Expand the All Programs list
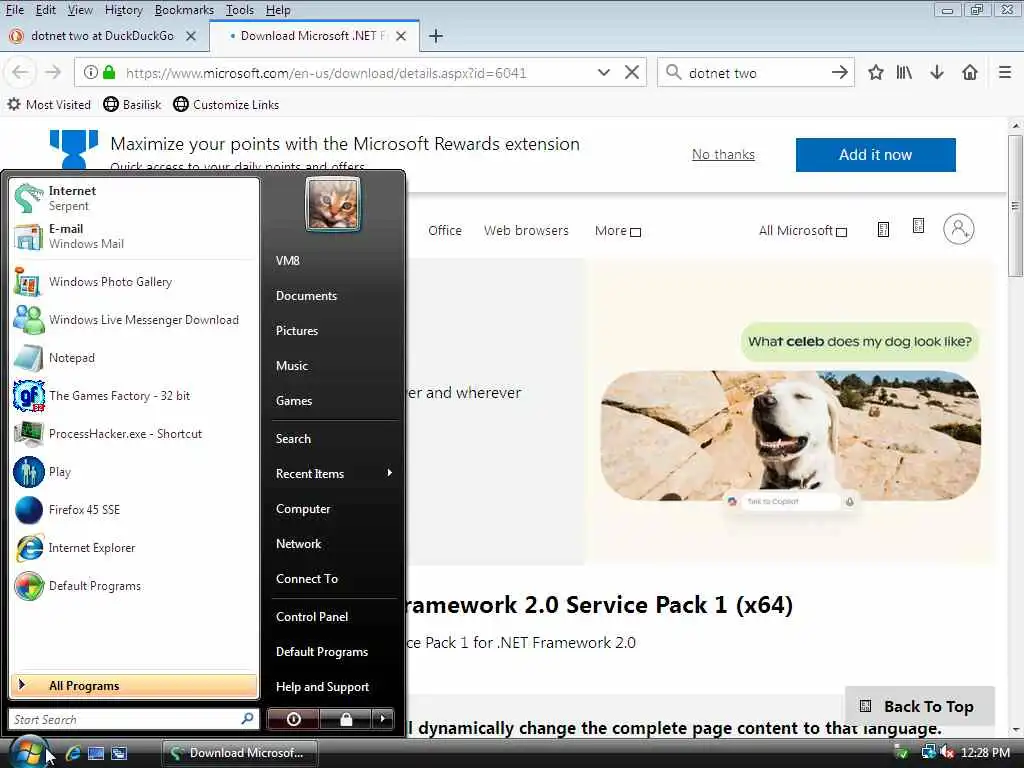The image size is (1024, 768). pyautogui.click(x=134, y=686)
